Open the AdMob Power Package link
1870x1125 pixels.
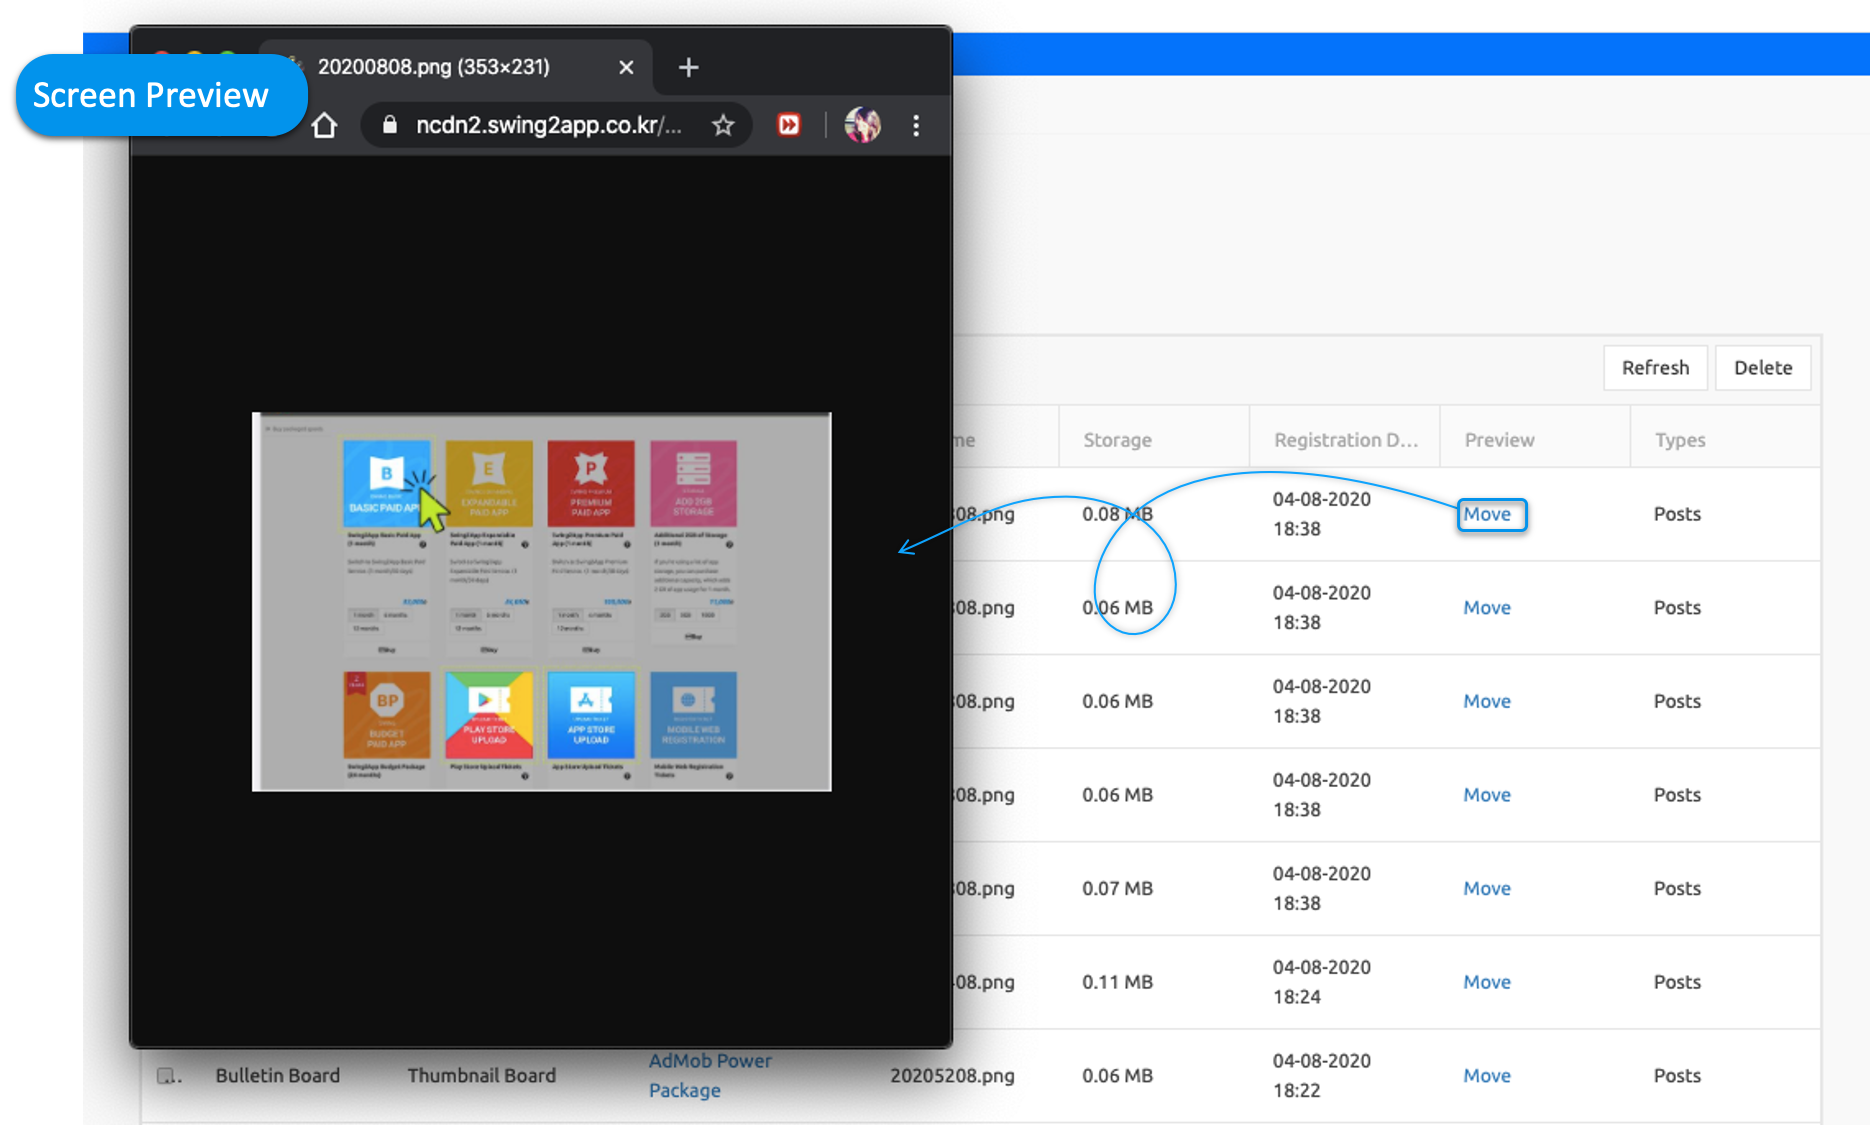709,1075
